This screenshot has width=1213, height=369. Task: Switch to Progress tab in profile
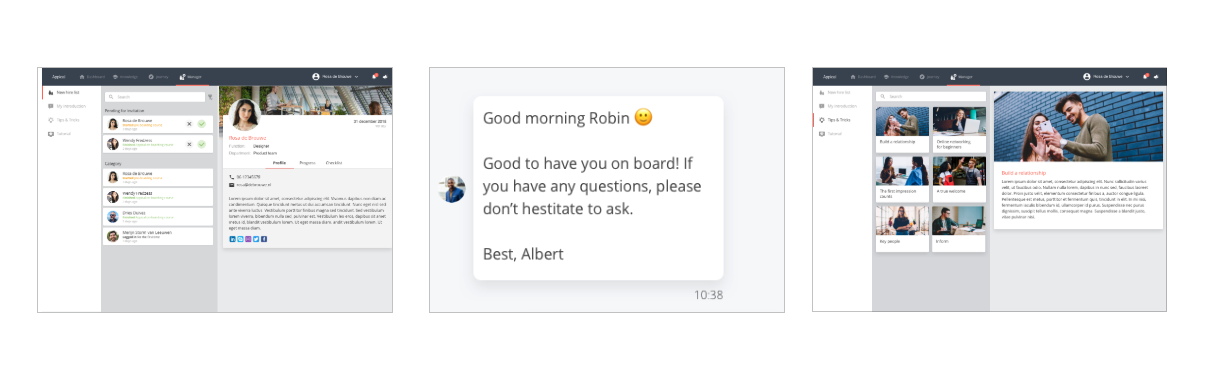(x=307, y=162)
